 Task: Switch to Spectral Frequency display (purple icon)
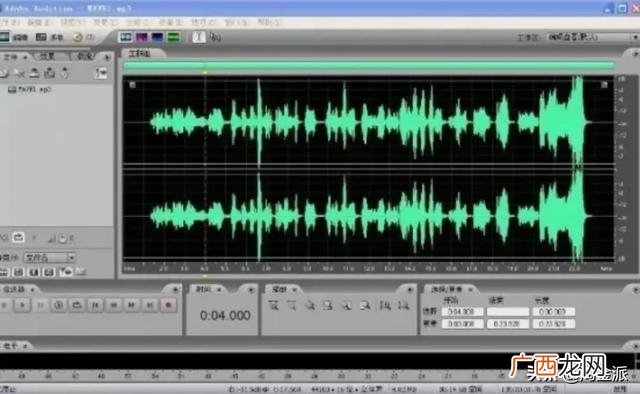[x=142, y=37]
